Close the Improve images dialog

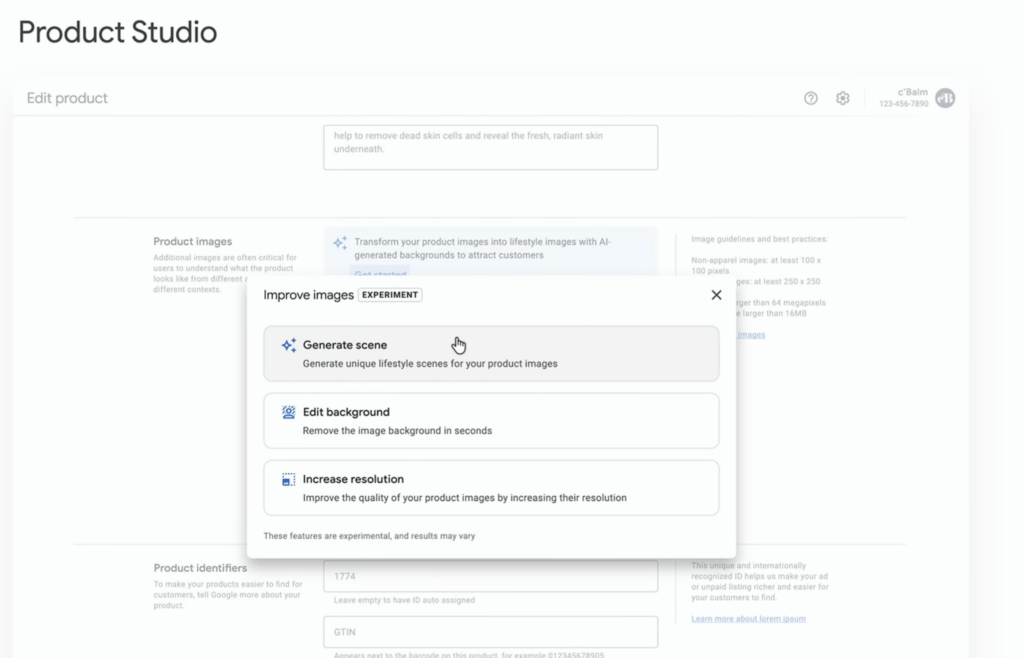pos(716,295)
